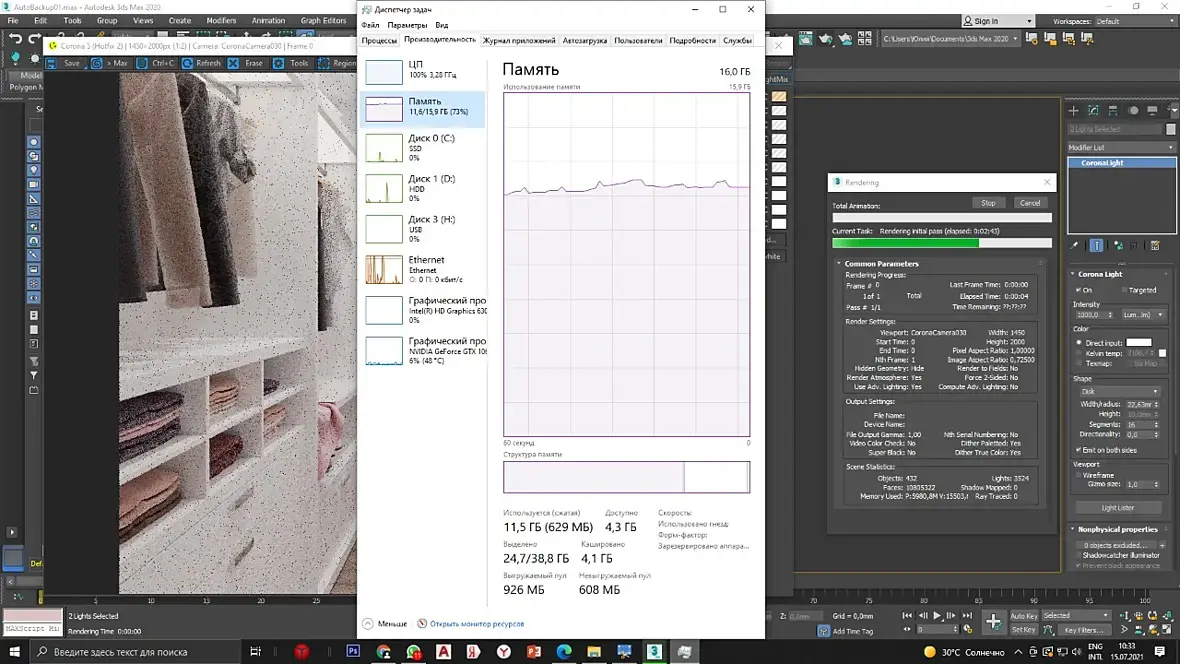Click the Ctrl+C copy button in frame buffer
1180x664 pixels.
click(x=156, y=63)
